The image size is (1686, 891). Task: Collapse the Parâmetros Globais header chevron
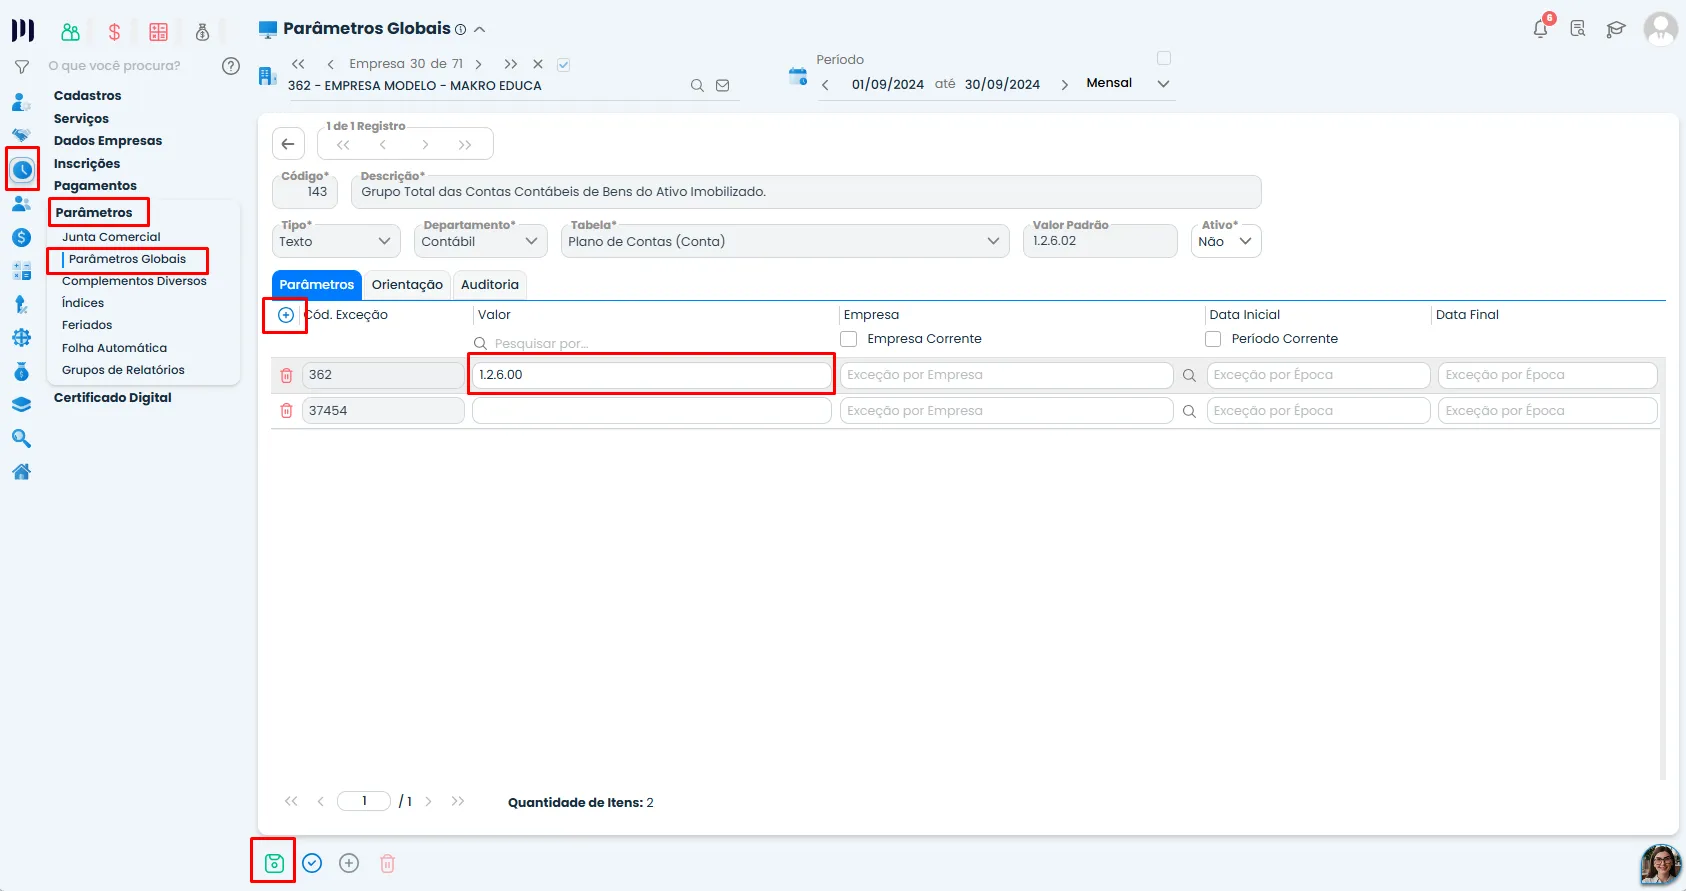[x=480, y=30]
